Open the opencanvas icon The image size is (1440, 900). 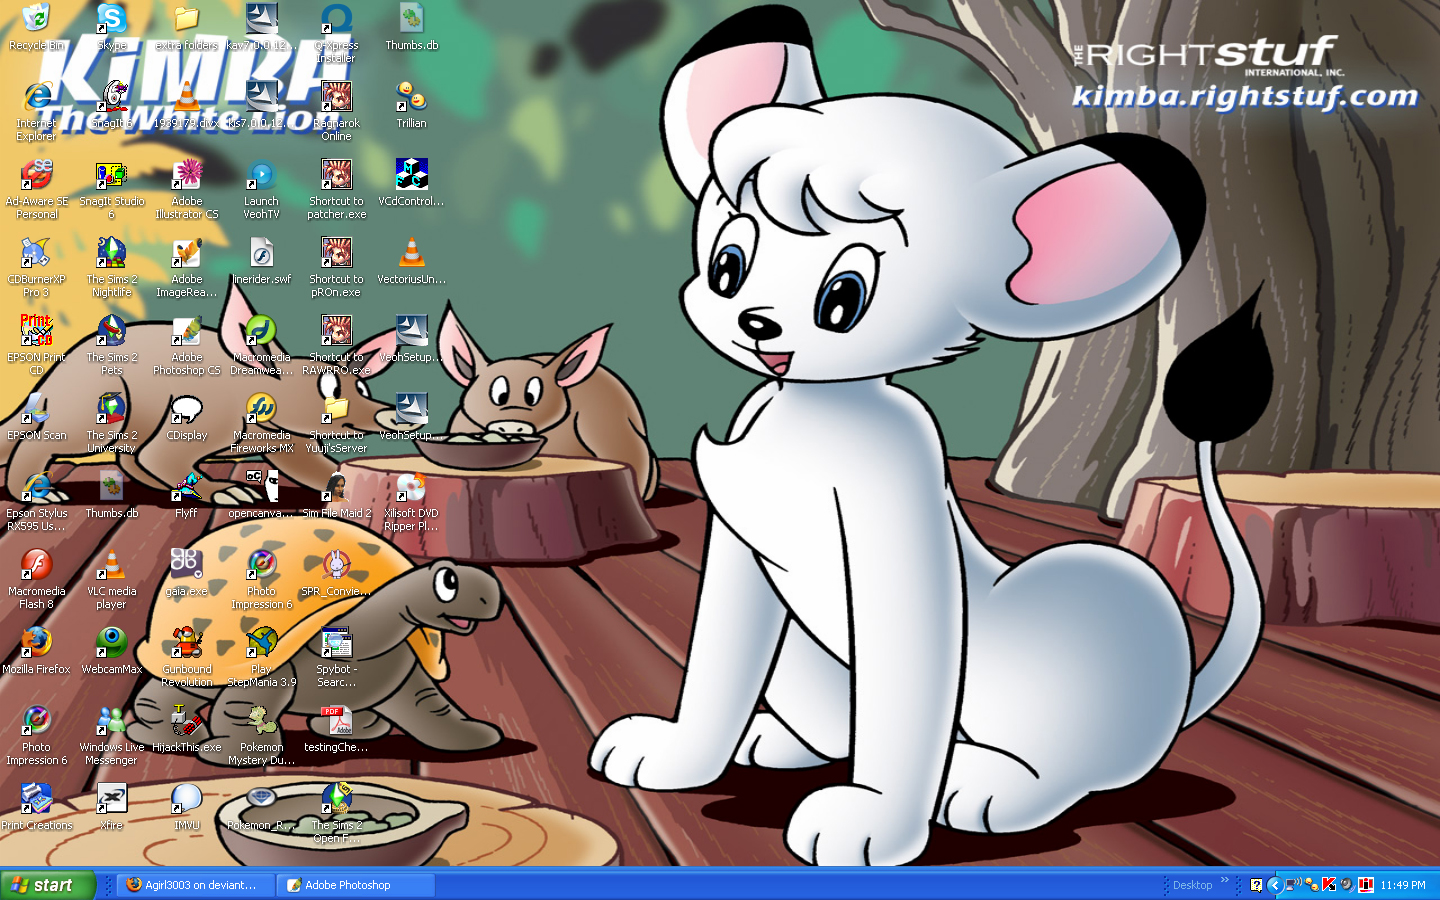pyautogui.click(x=261, y=495)
